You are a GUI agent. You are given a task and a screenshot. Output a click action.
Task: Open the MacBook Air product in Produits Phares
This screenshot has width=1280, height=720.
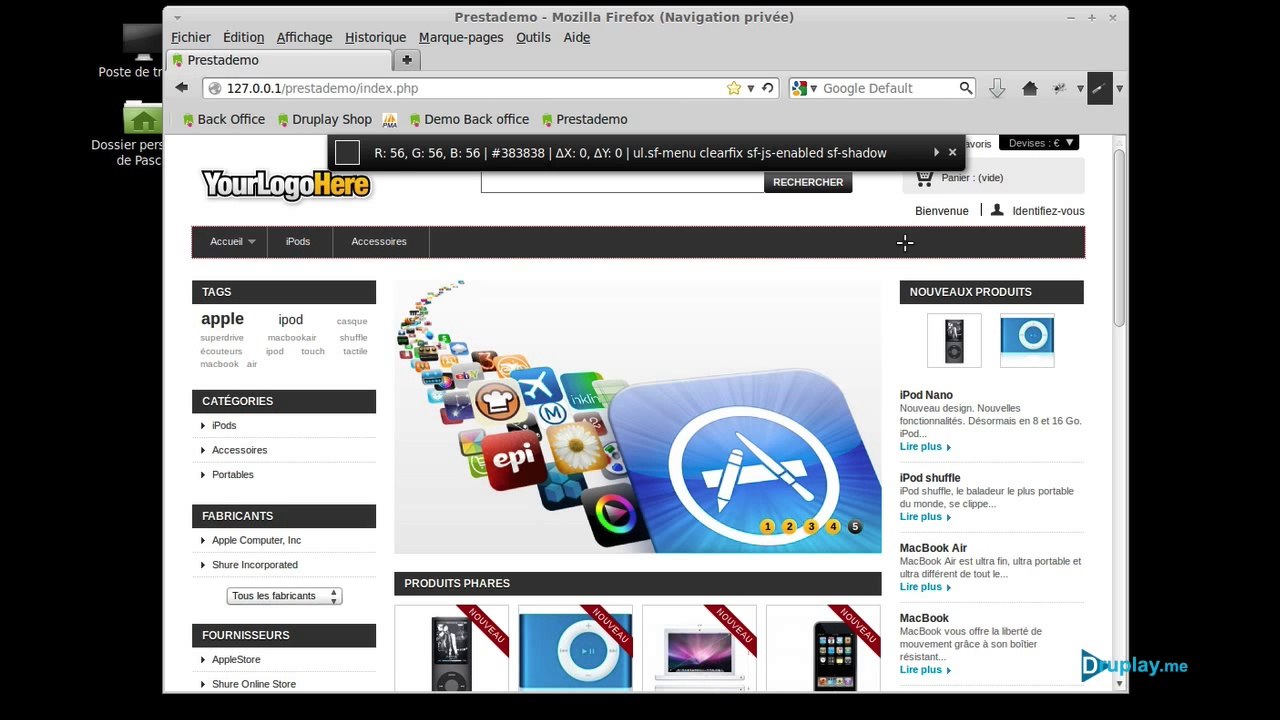699,648
